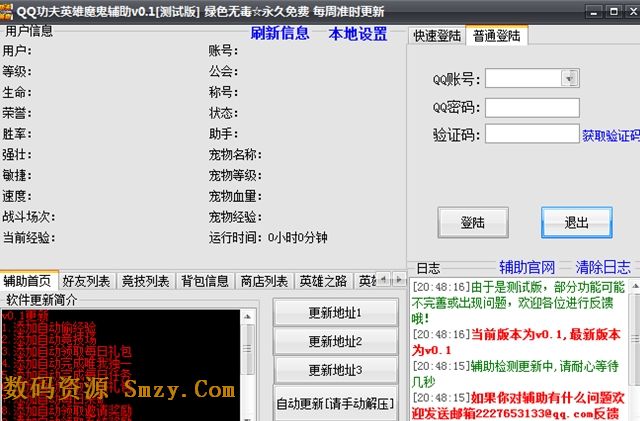Screen dimensions: 640x421
Task: Click 运行时间: 0小时0分钟 text
Action: point(268,237)
